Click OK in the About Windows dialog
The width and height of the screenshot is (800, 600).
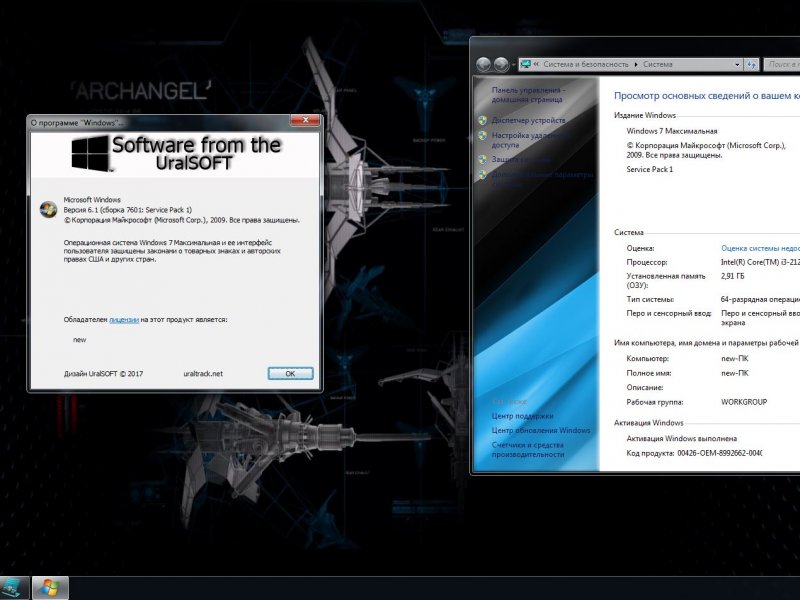[x=290, y=373]
